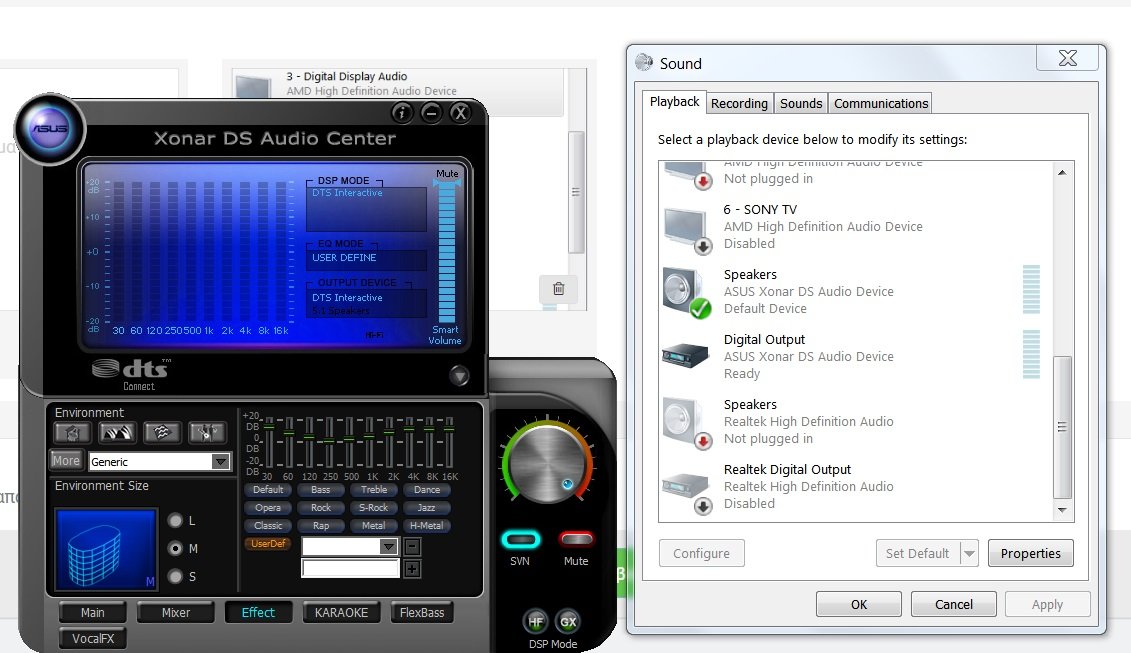1131x653 pixels.
Task: Click the playback device list scroll-down arrow
Action: [x=1062, y=510]
